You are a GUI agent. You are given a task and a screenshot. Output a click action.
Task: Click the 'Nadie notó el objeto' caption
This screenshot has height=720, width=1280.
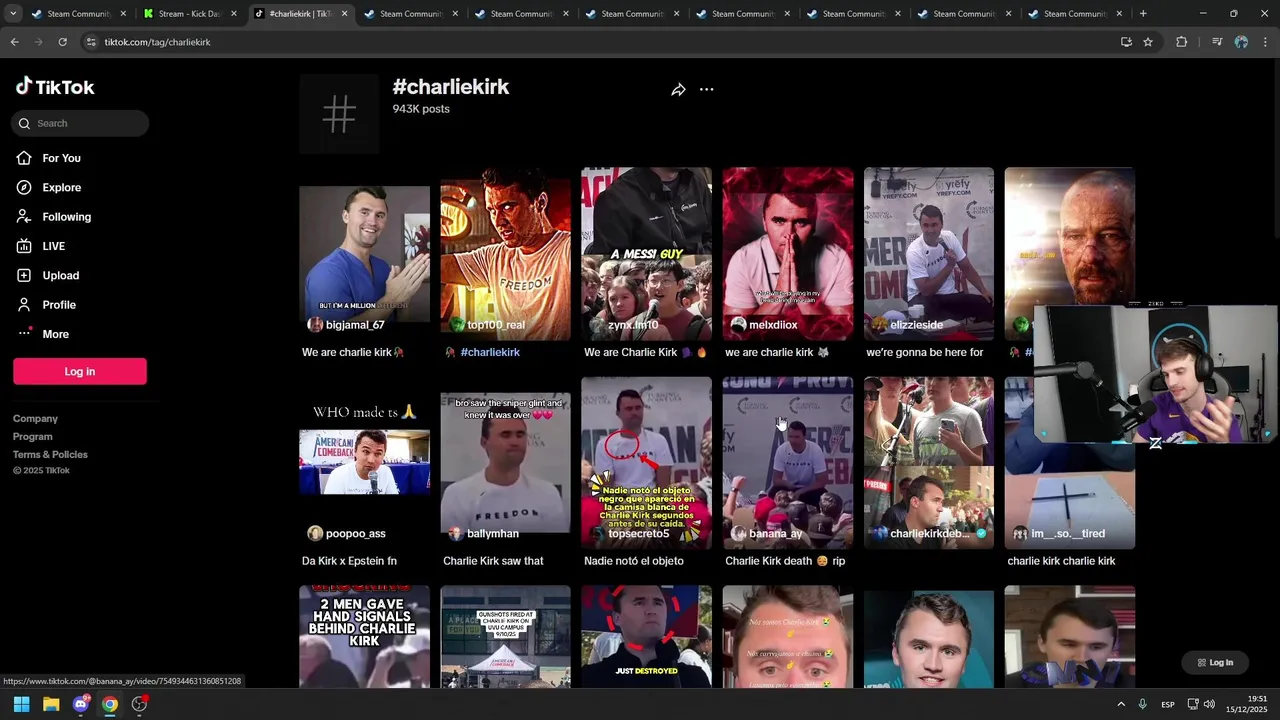tap(634, 561)
